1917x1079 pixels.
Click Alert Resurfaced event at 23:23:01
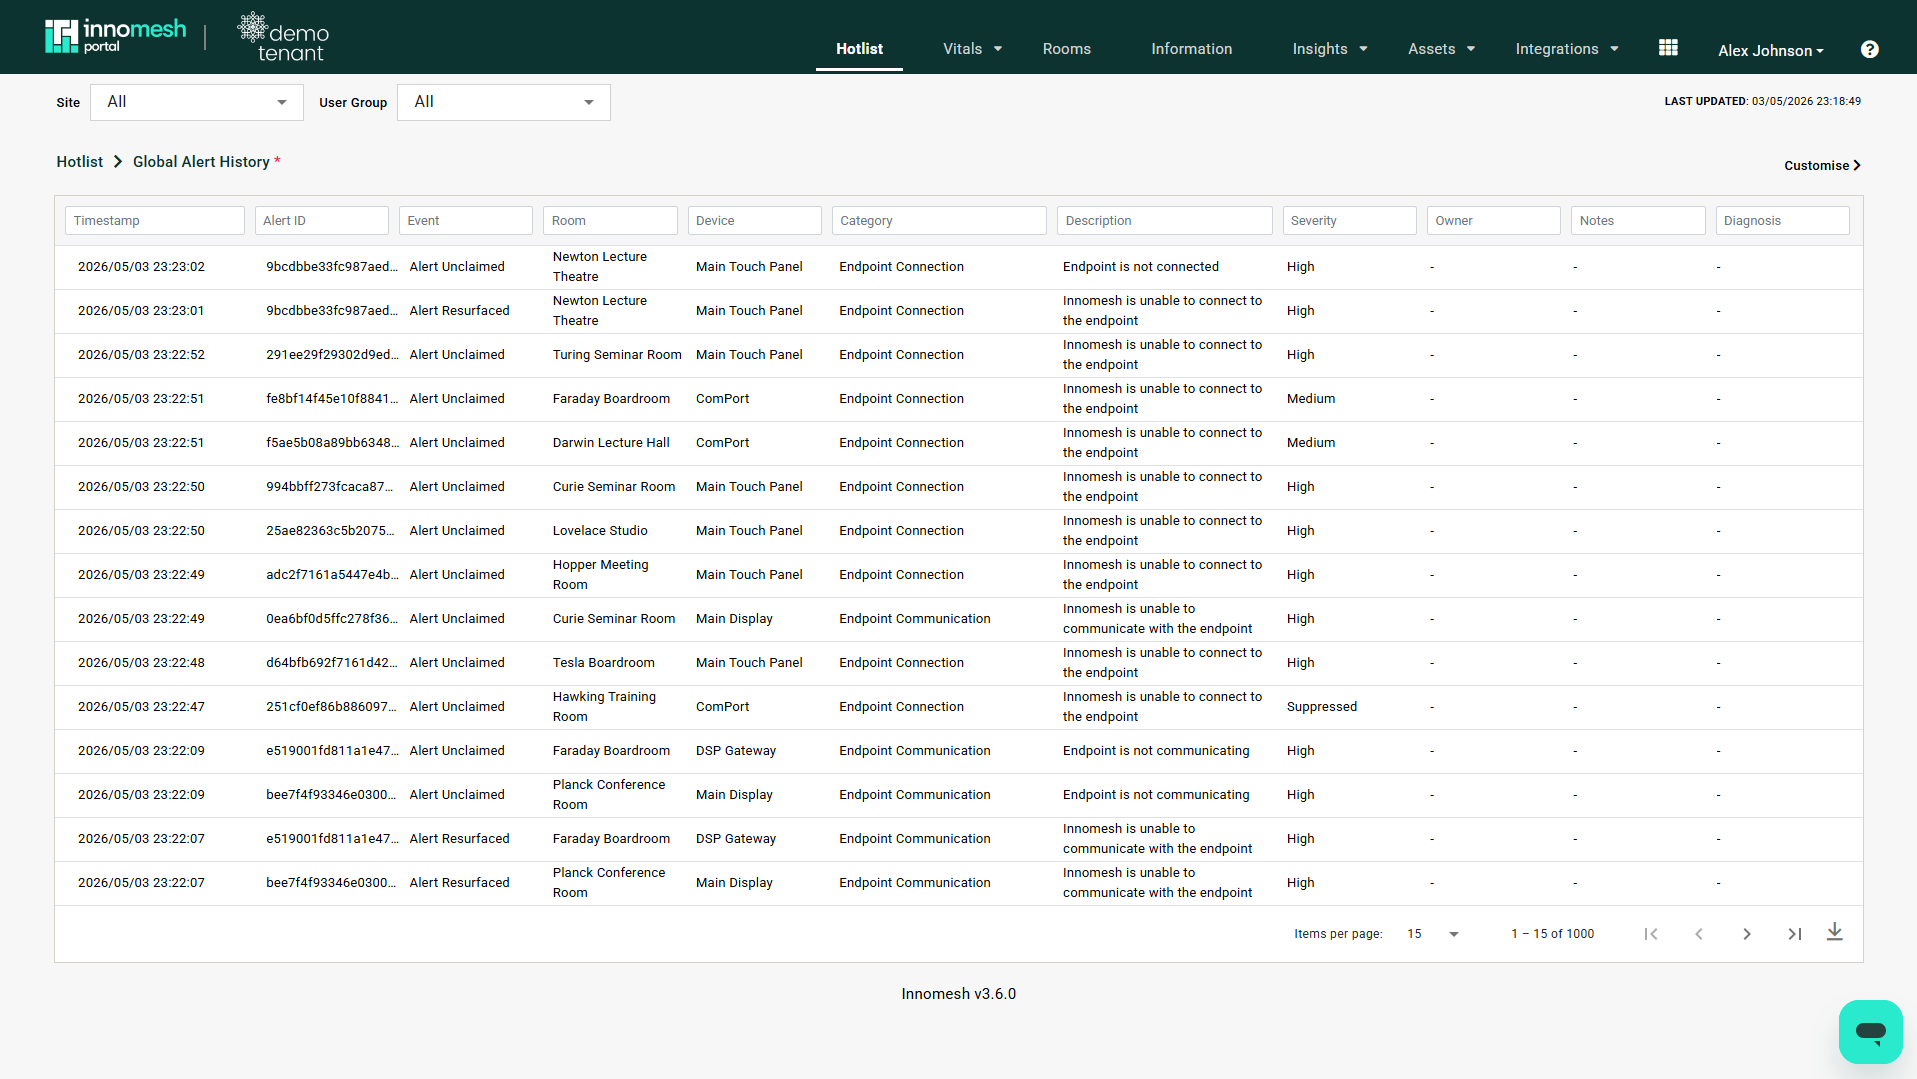(459, 311)
